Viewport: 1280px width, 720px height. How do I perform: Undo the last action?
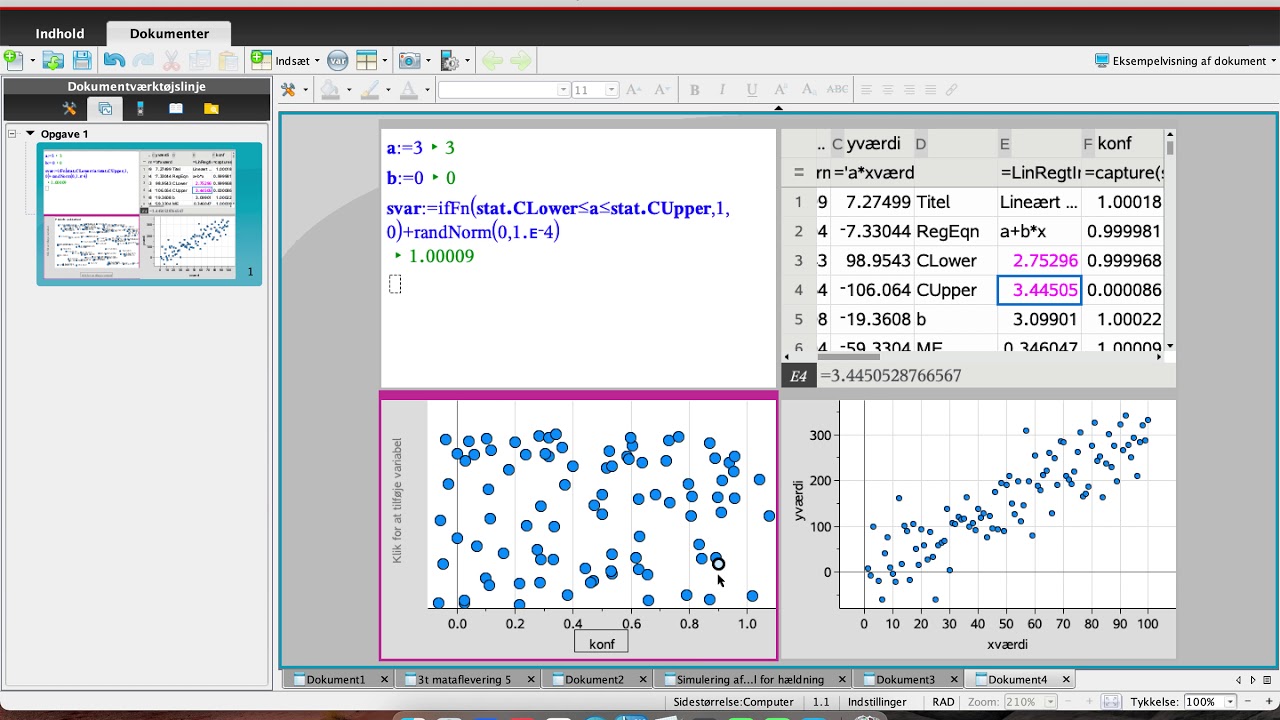click(x=114, y=60)
